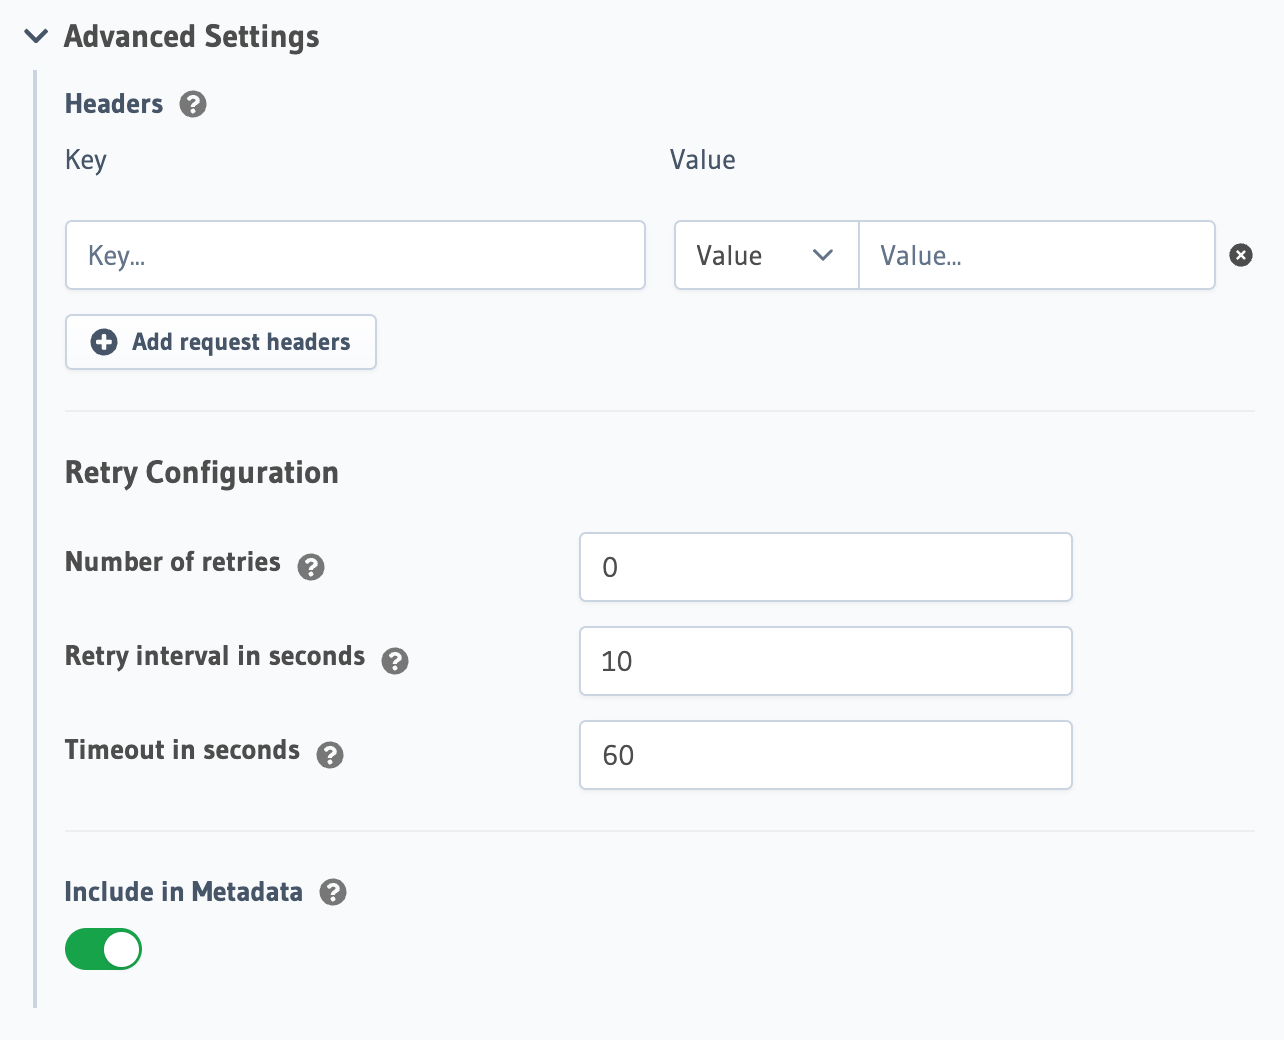Disable the Include in Metadata toggle
This screenshot has width=1284, height=1040.
(x=103, y=949)
